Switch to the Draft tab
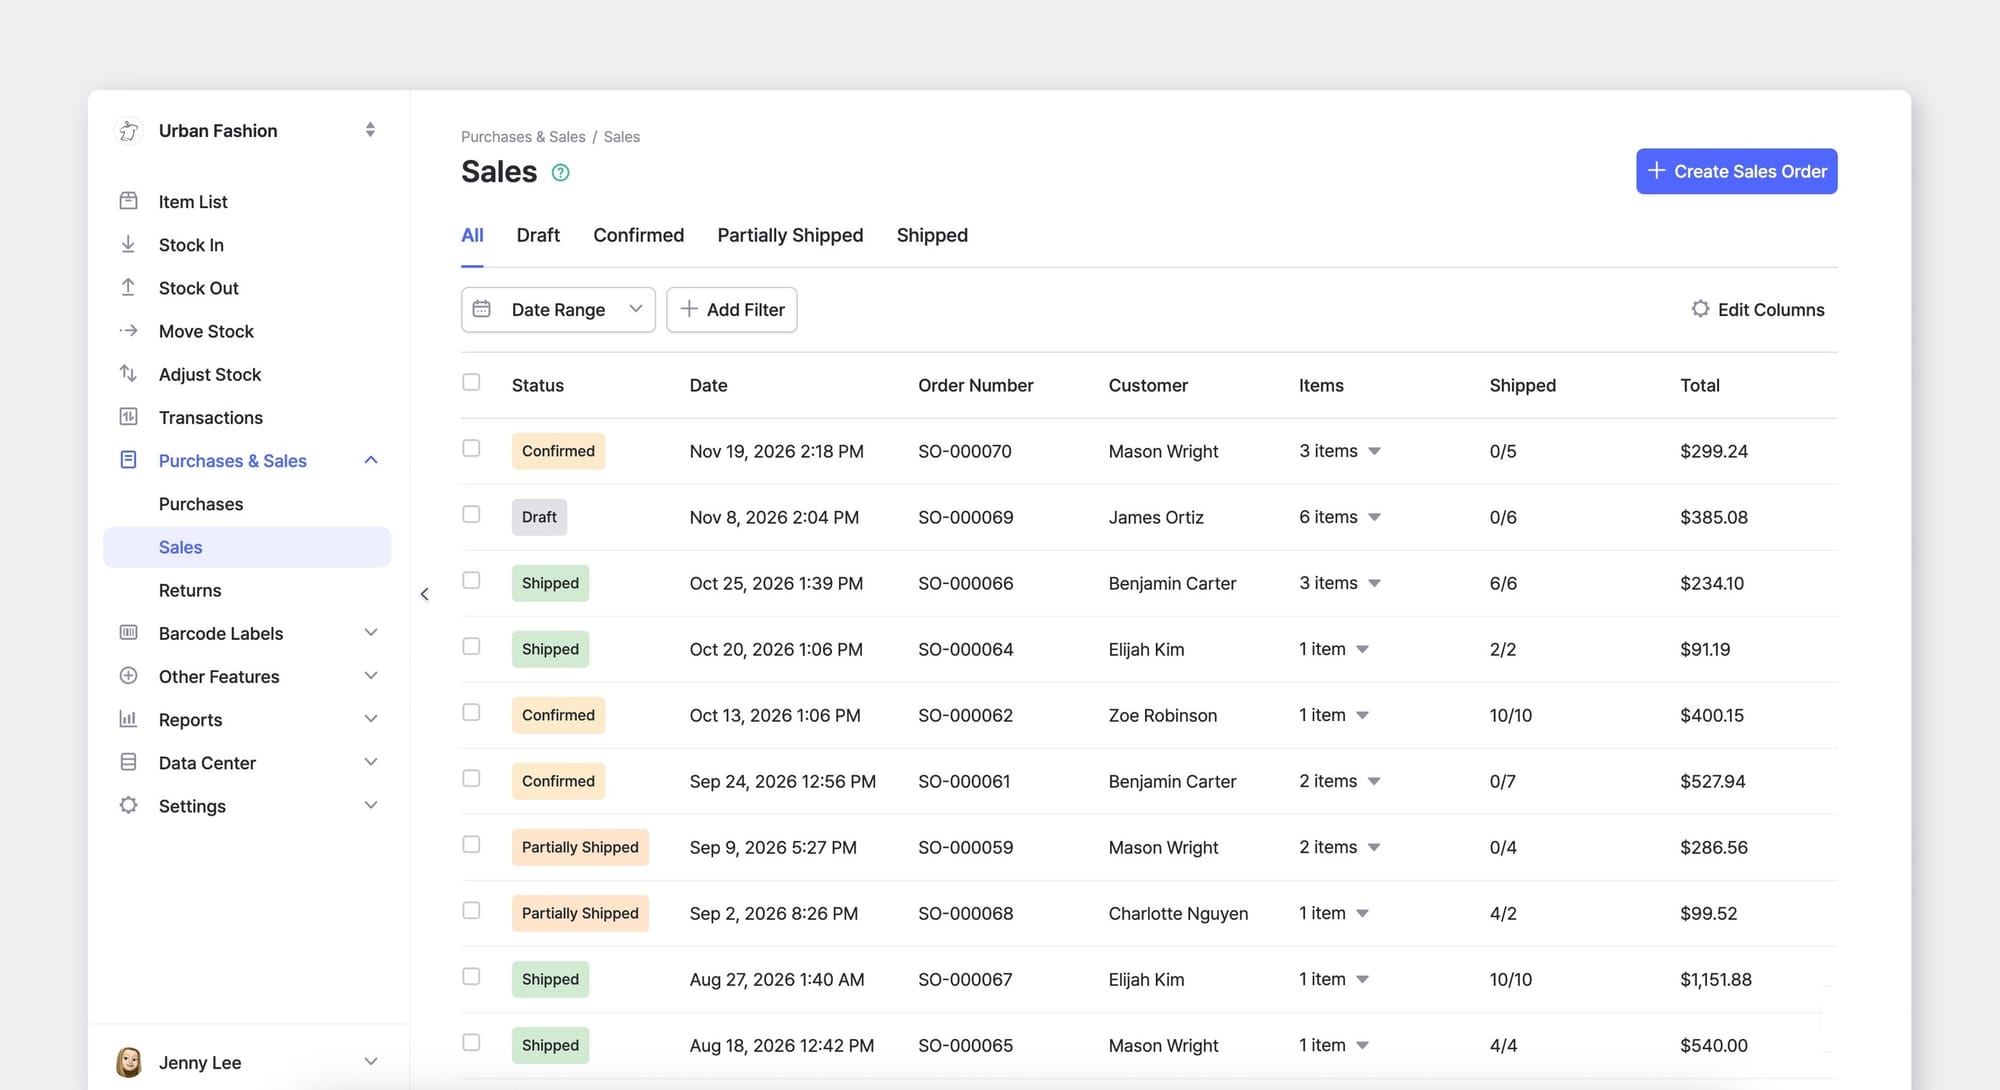The height and width of the screenshot is (1090, 2000). tap(538, 235)
